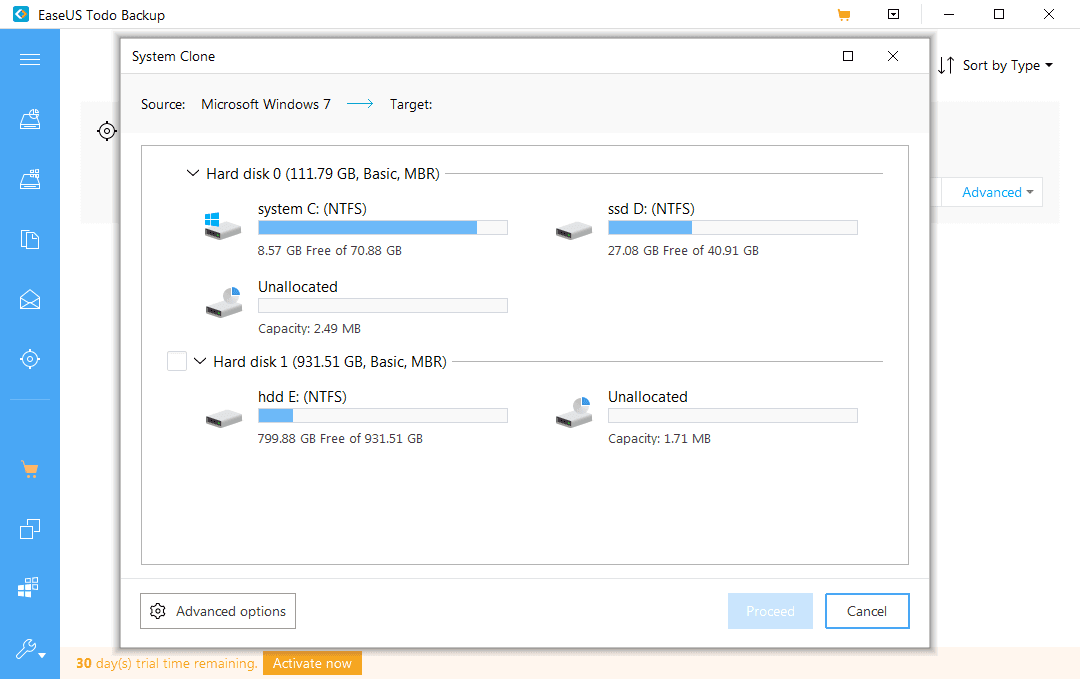Collapse the Hard disk 0 section
The width and height of the screenshot is (1080, 679).
tap(192, 172)
